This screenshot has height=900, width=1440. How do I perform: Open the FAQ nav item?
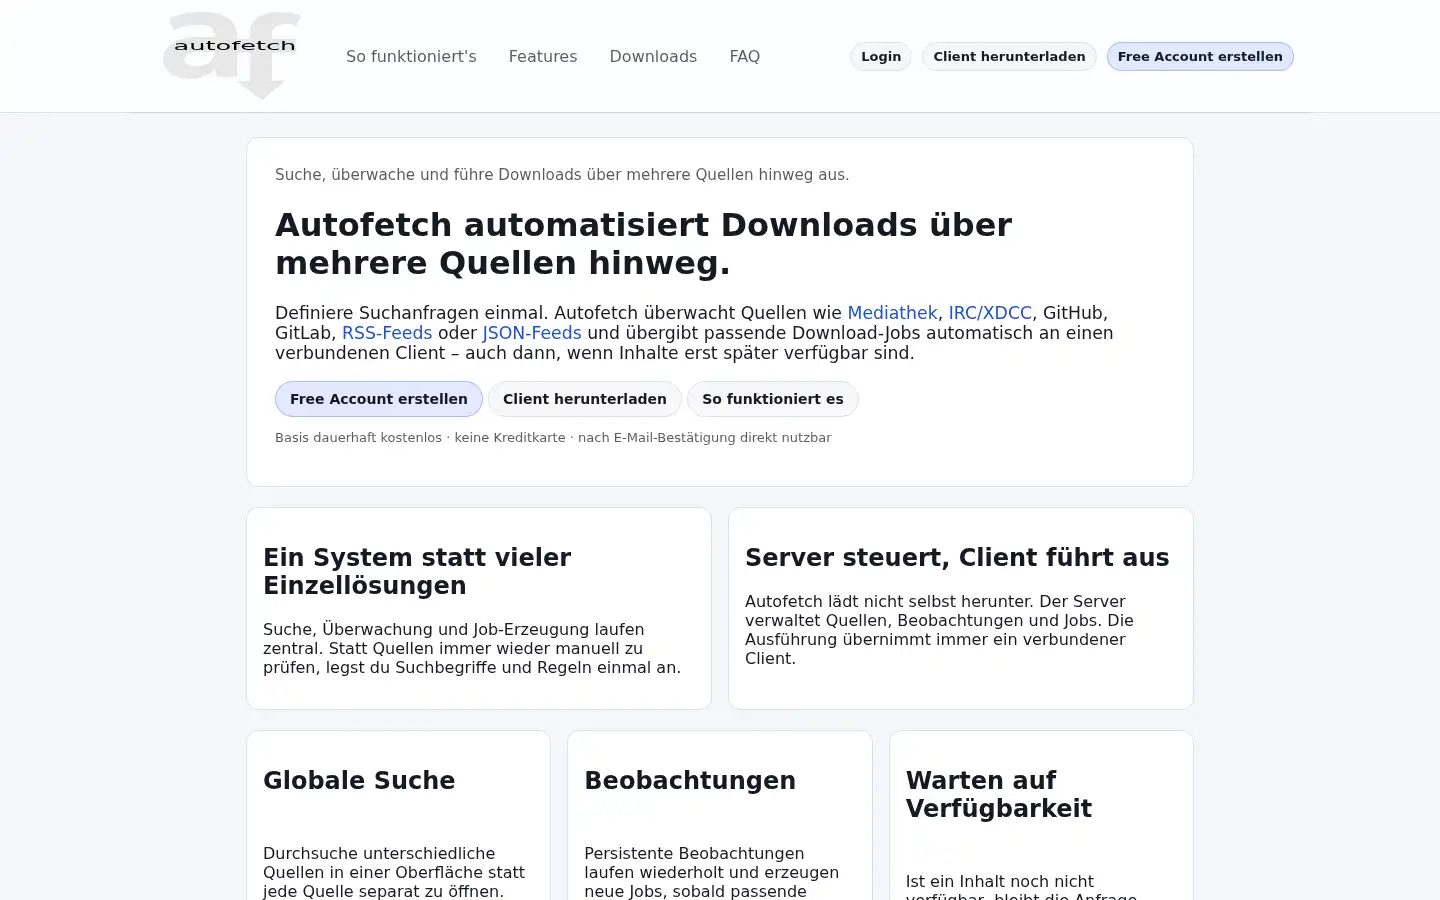pos(745,57)
